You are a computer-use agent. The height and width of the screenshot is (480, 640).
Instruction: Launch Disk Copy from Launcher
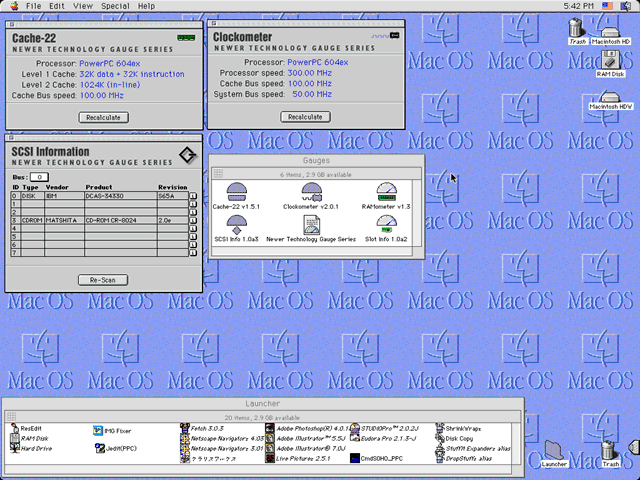[x=454, y=438]
